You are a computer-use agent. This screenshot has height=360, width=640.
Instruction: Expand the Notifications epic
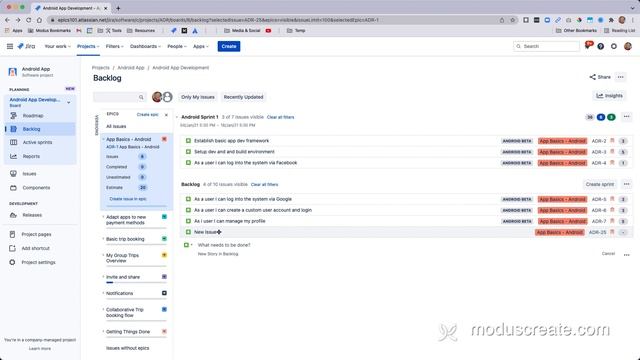click(x=103, y=293)
